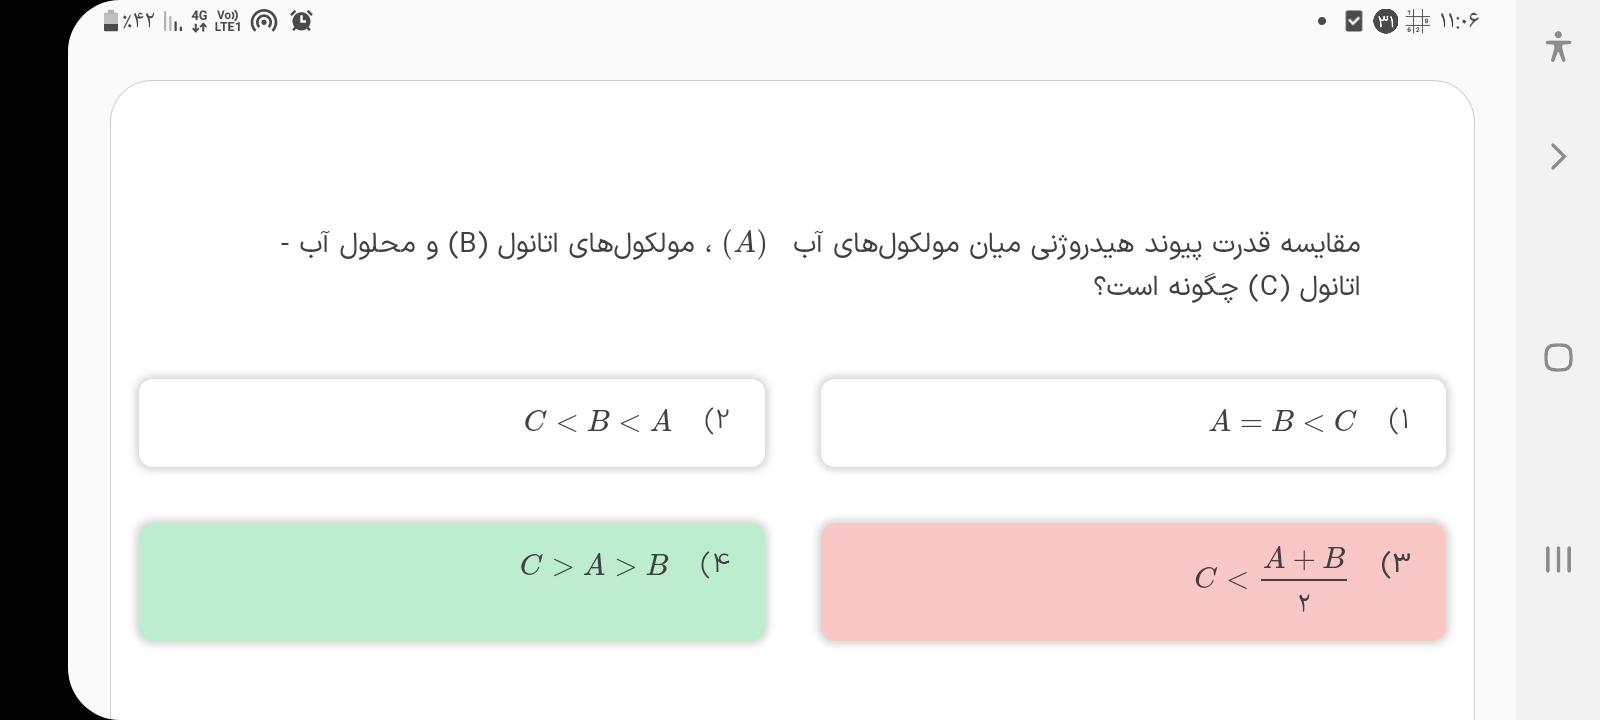Tap the clock time in status bar
This screenshot has width=1600, height=720.
click(1459, 21)
